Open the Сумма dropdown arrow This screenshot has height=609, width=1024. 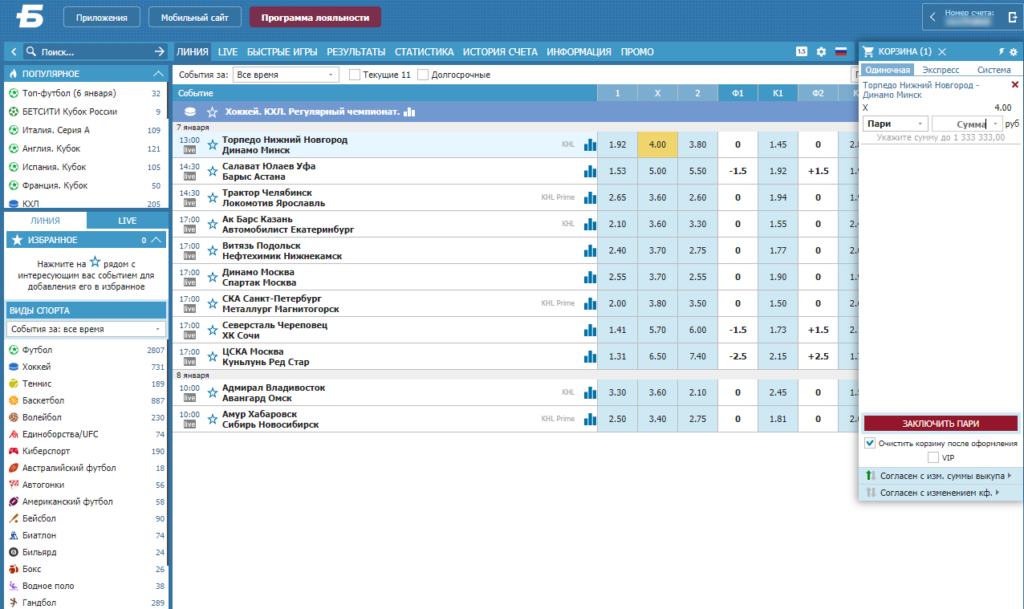click(x=995, y=123)
